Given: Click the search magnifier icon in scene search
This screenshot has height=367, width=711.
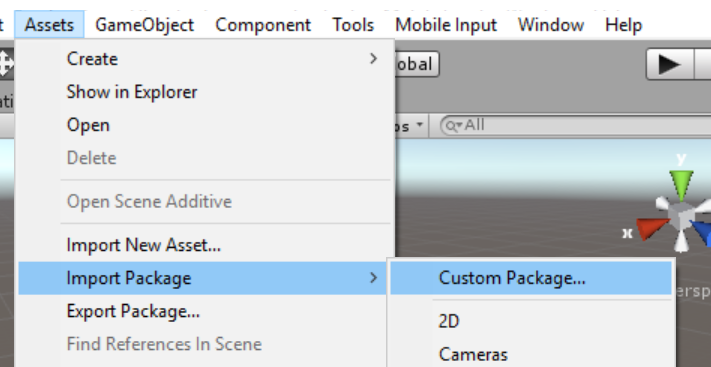Looking at the screenshot, I should (x=453, y=126).
